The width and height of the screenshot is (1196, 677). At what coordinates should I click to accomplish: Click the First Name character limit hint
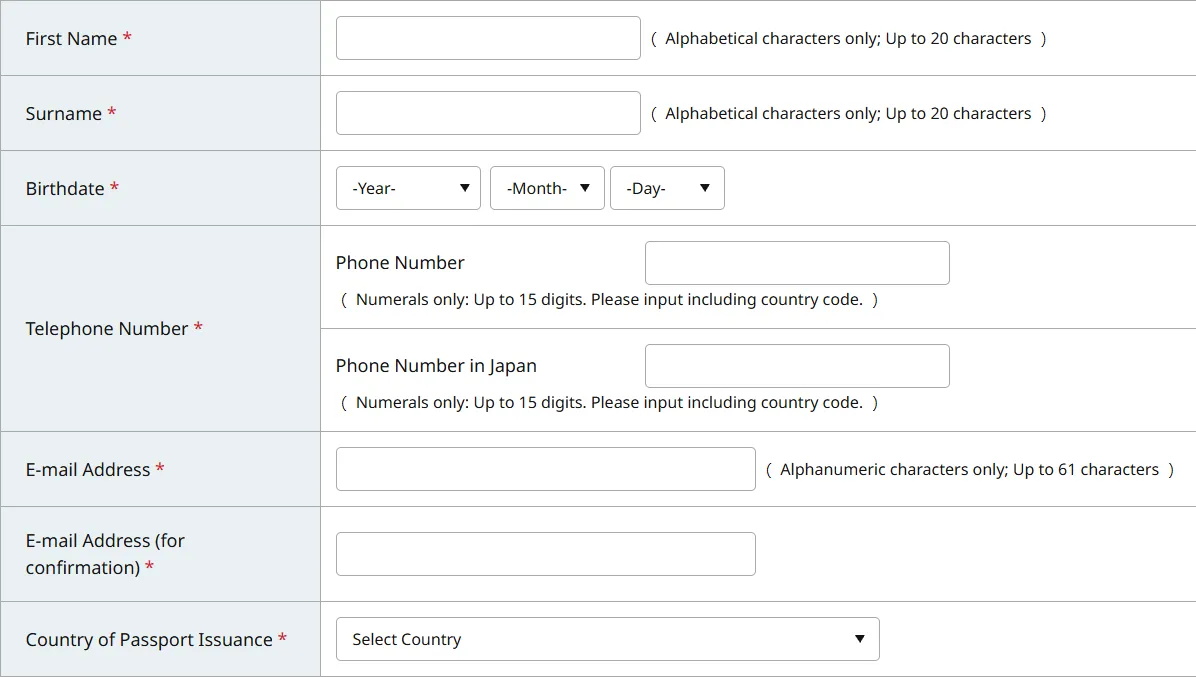[848, 39]
